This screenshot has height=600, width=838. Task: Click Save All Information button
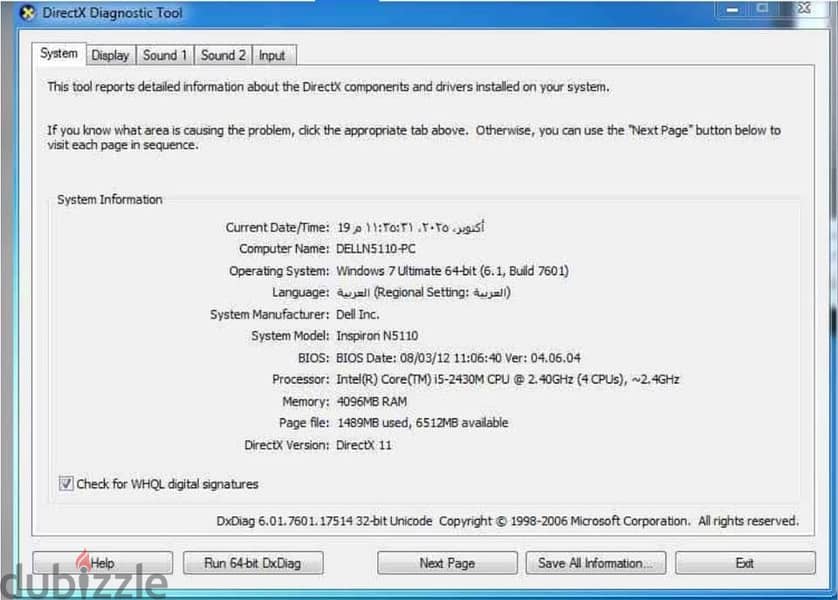click(595, 563)
